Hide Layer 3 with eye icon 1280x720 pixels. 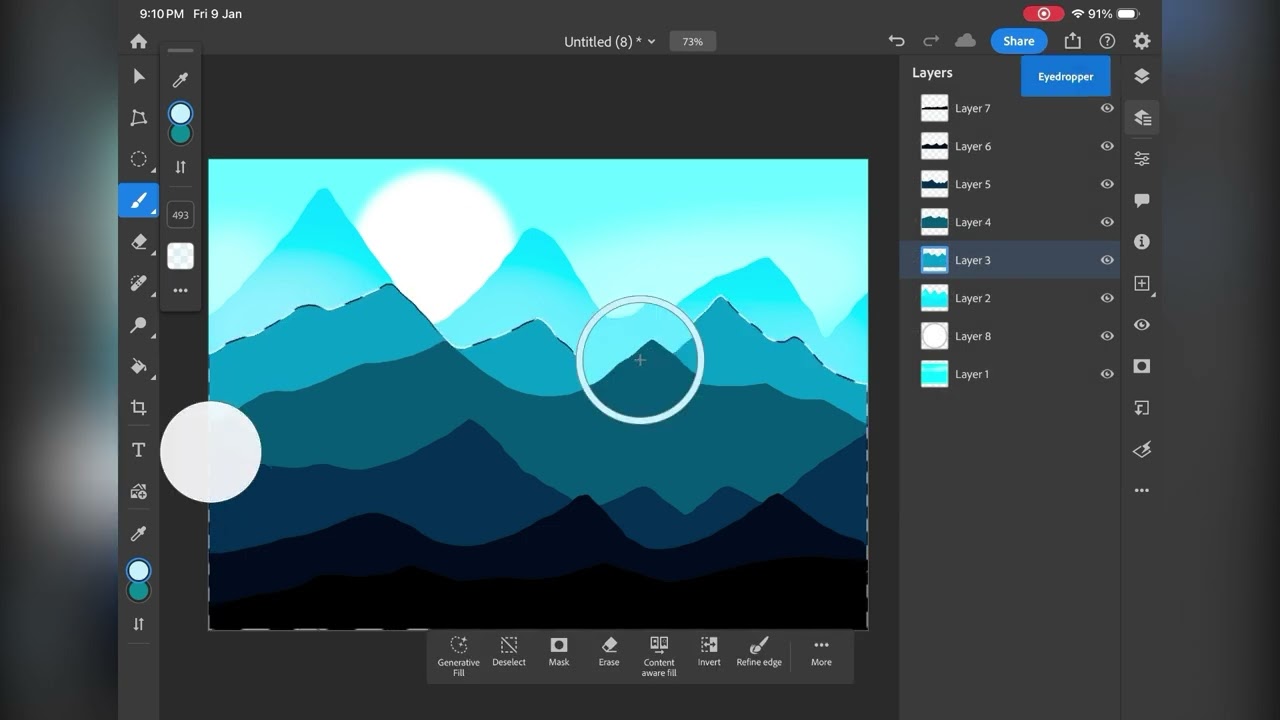tap(1107, 260)
